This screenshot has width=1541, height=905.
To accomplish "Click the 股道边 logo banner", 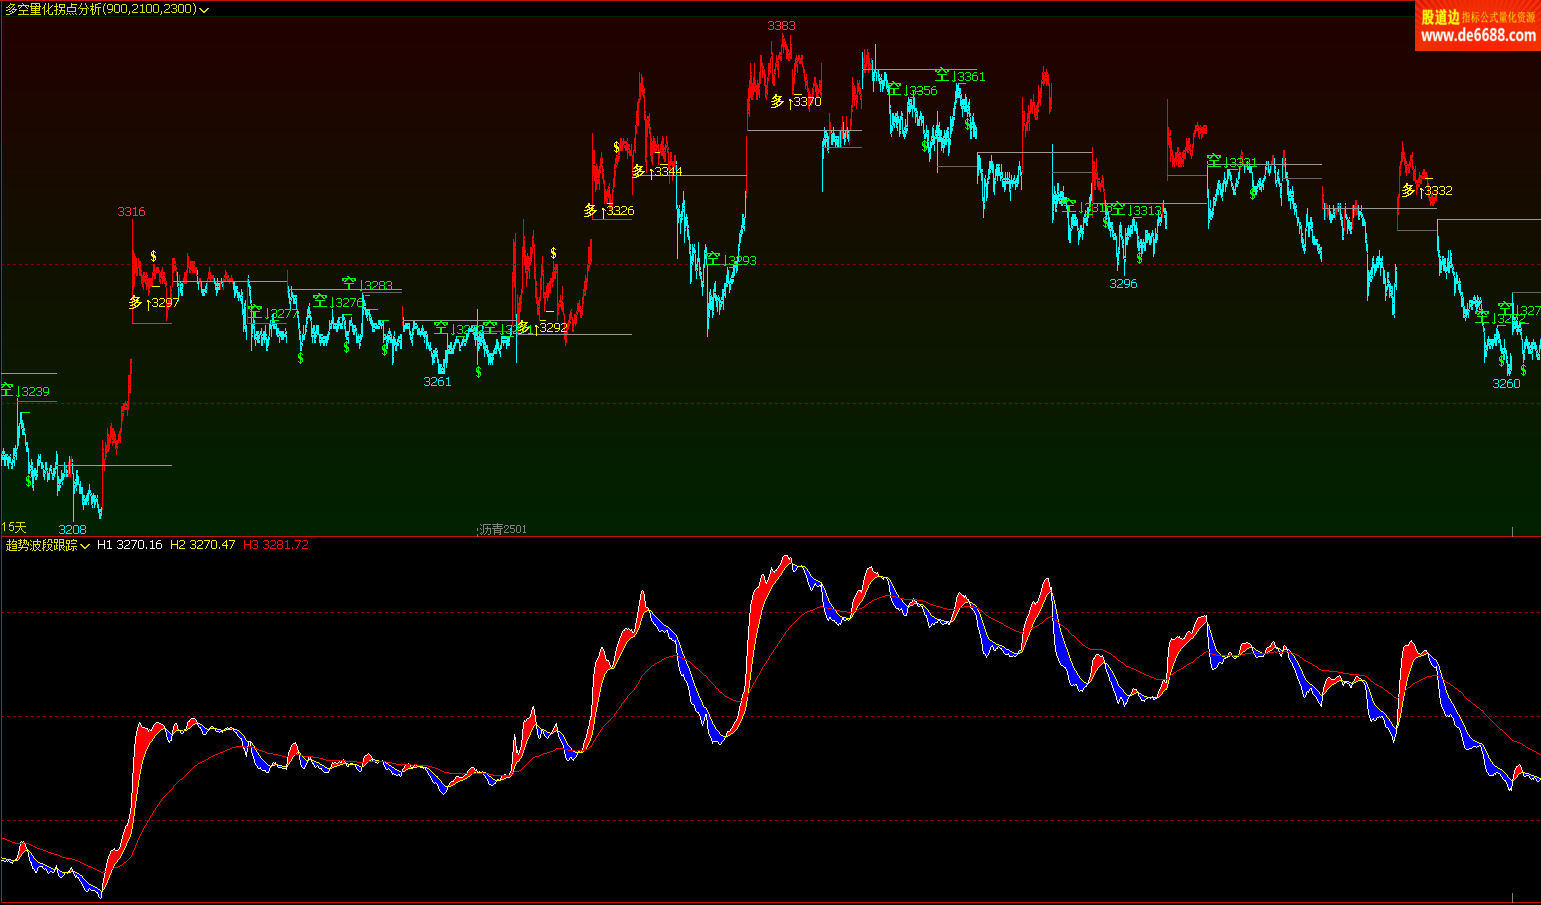I will click(1440, 17).
